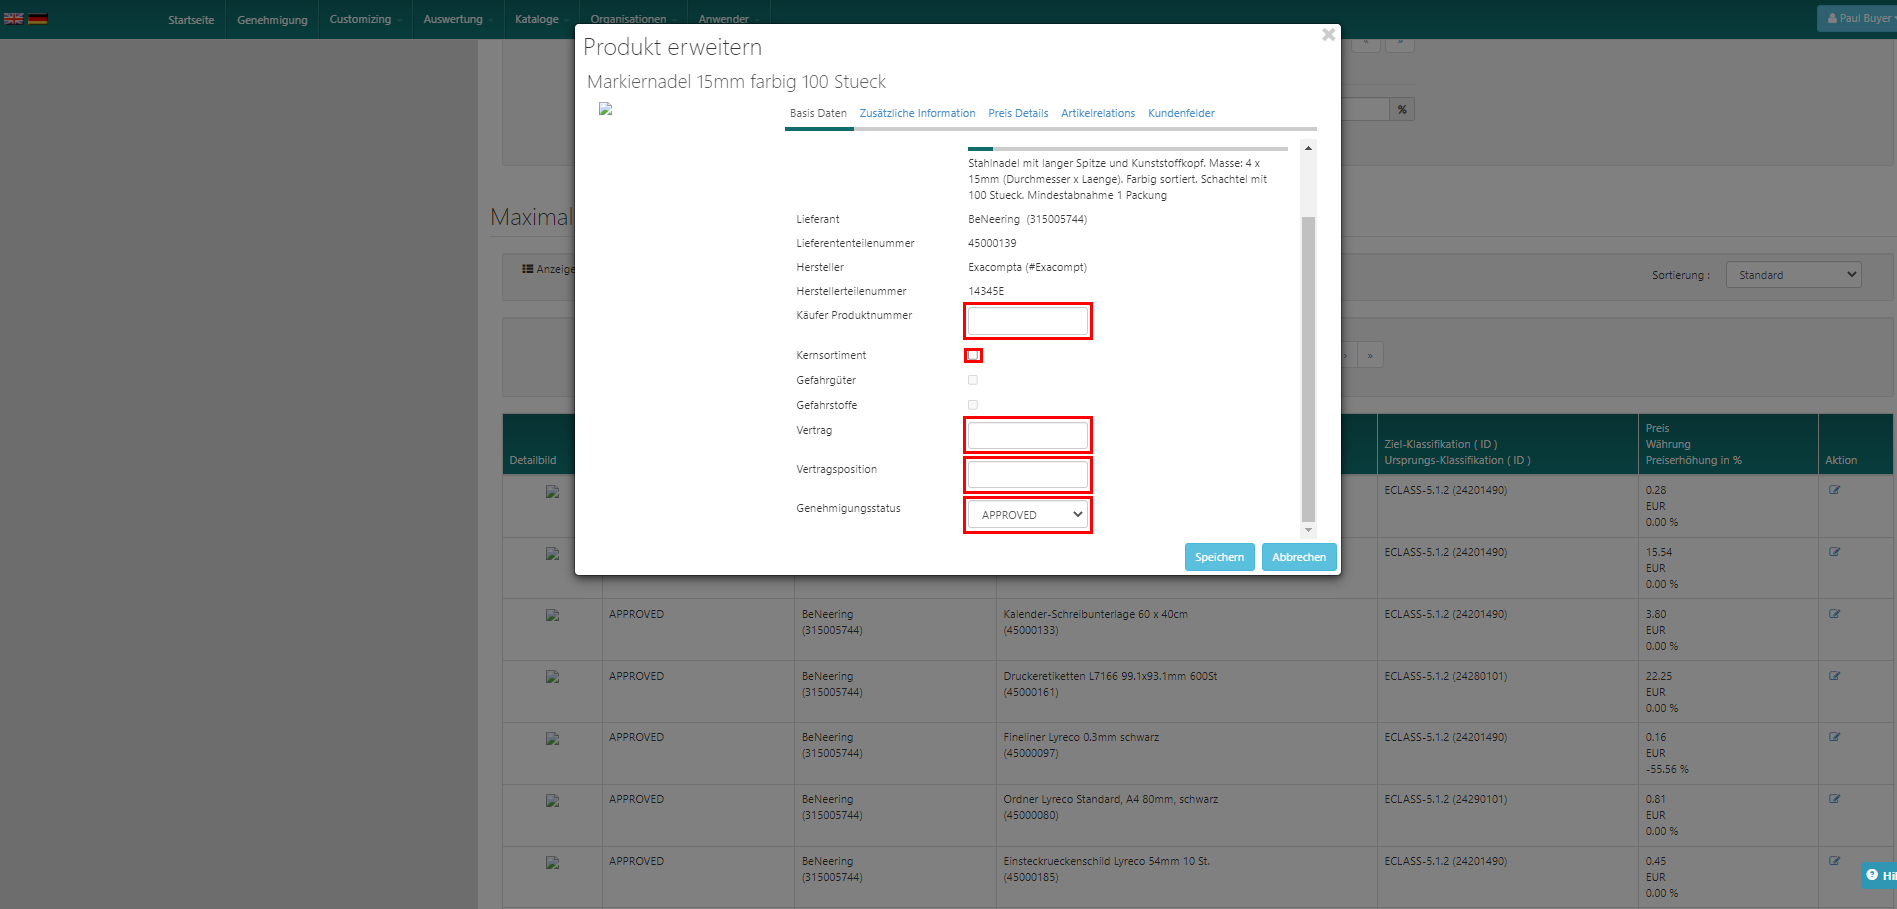Expand the Customizing menu
Image resolution: width=1897 pixels, height=909 pixels.
[x=363, y=20]
